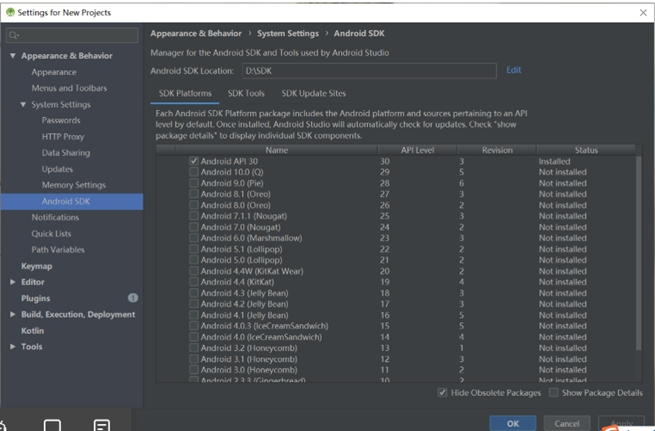Open the Plugins settings page
655x431 pixels.
click(36, 298)
